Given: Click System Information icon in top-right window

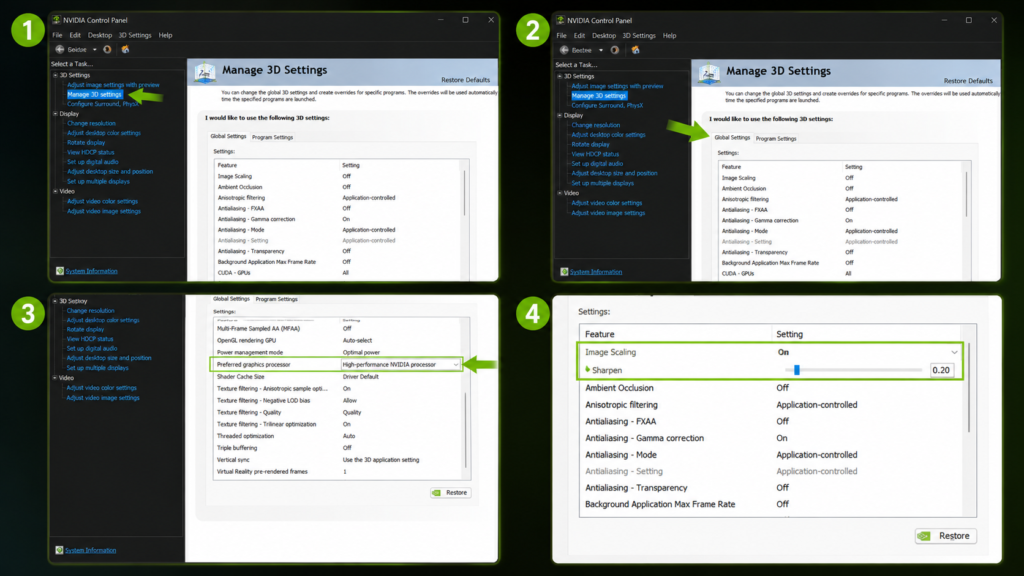Looking at the screenshot, I should coord(564,272).
